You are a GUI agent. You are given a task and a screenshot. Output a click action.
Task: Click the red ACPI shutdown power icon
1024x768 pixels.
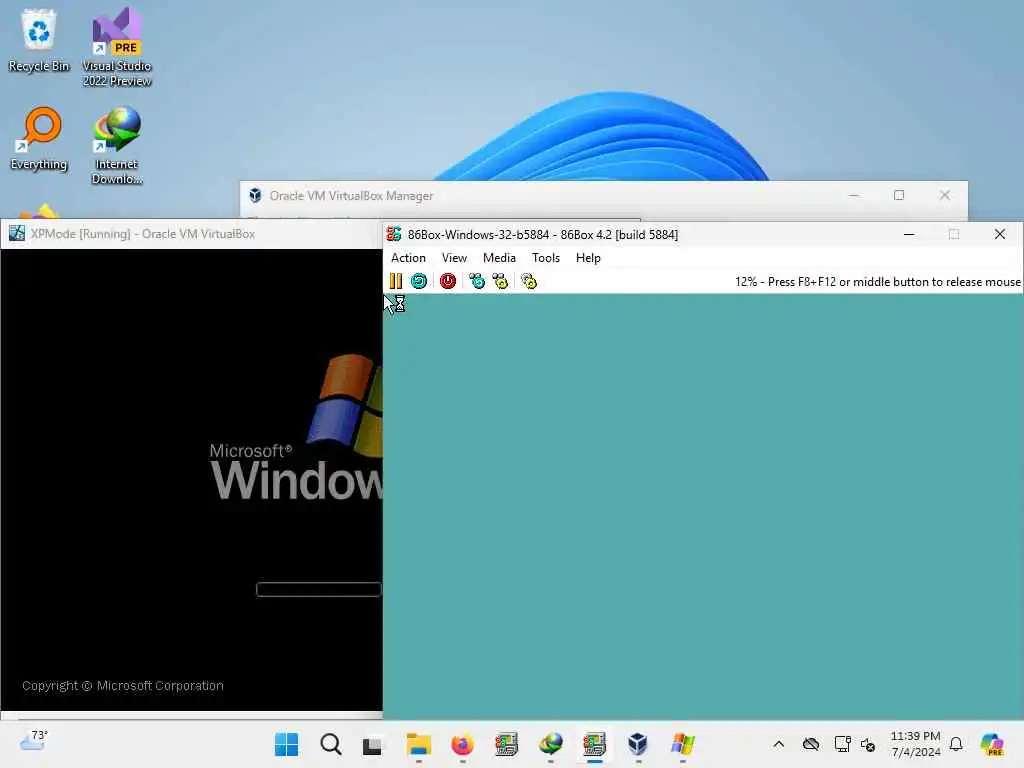[x=448, y=281]
